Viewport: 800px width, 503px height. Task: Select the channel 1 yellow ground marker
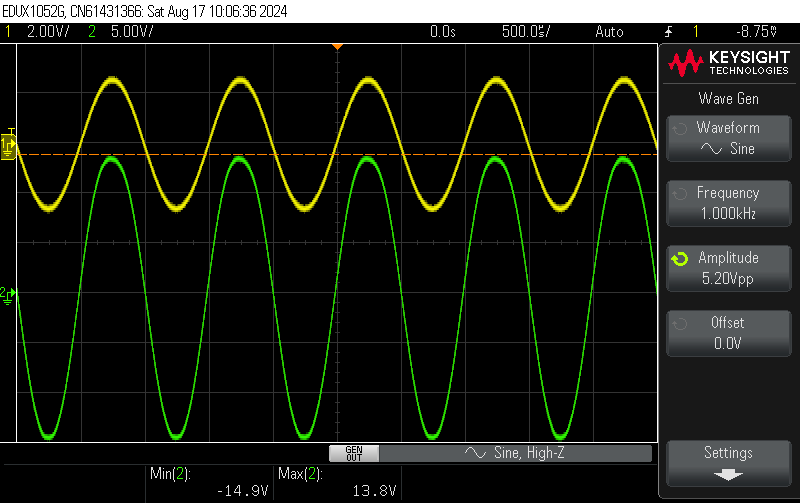9,147
